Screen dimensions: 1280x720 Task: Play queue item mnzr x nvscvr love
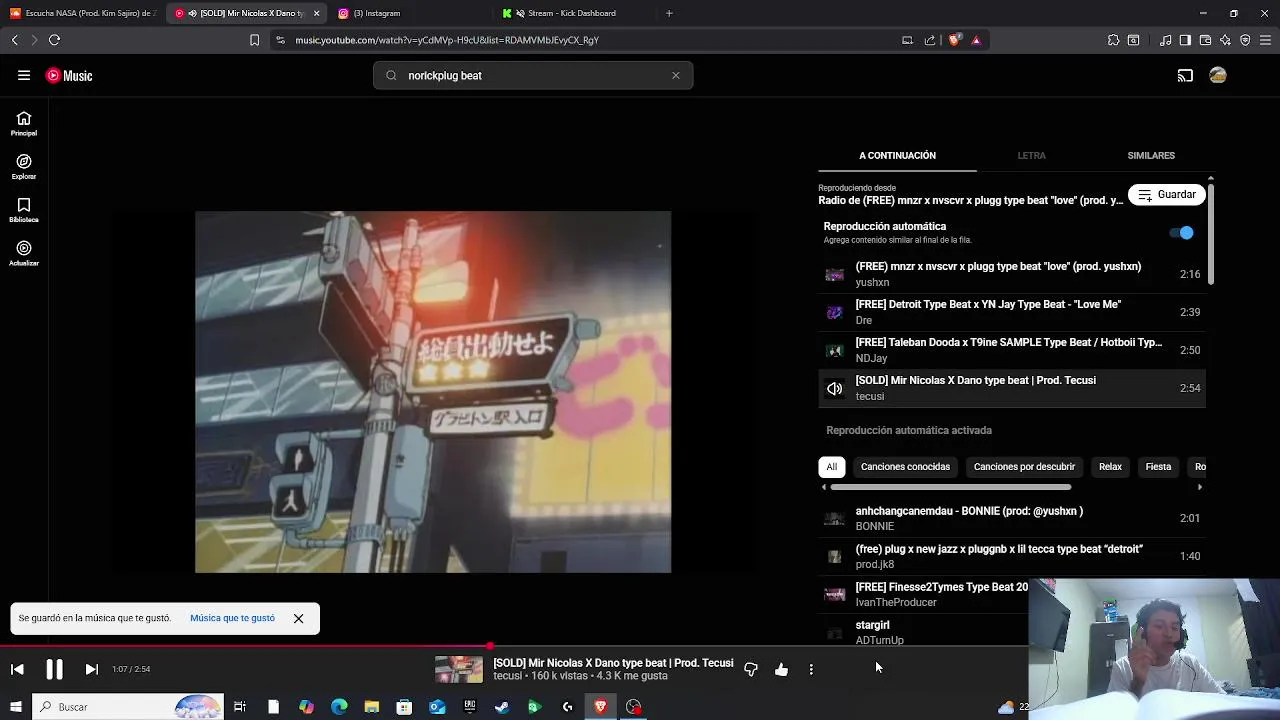click(x=1012, y=274)
